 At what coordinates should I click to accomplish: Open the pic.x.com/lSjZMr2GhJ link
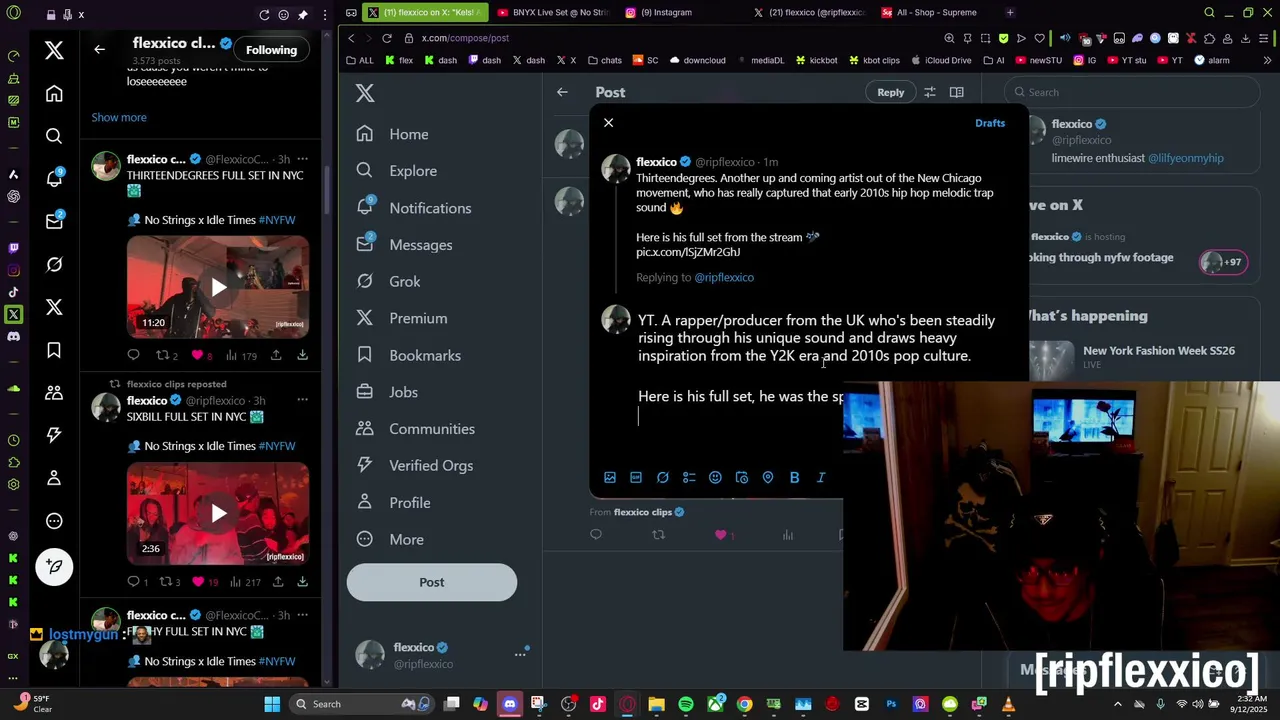click(x=688, y=252)
